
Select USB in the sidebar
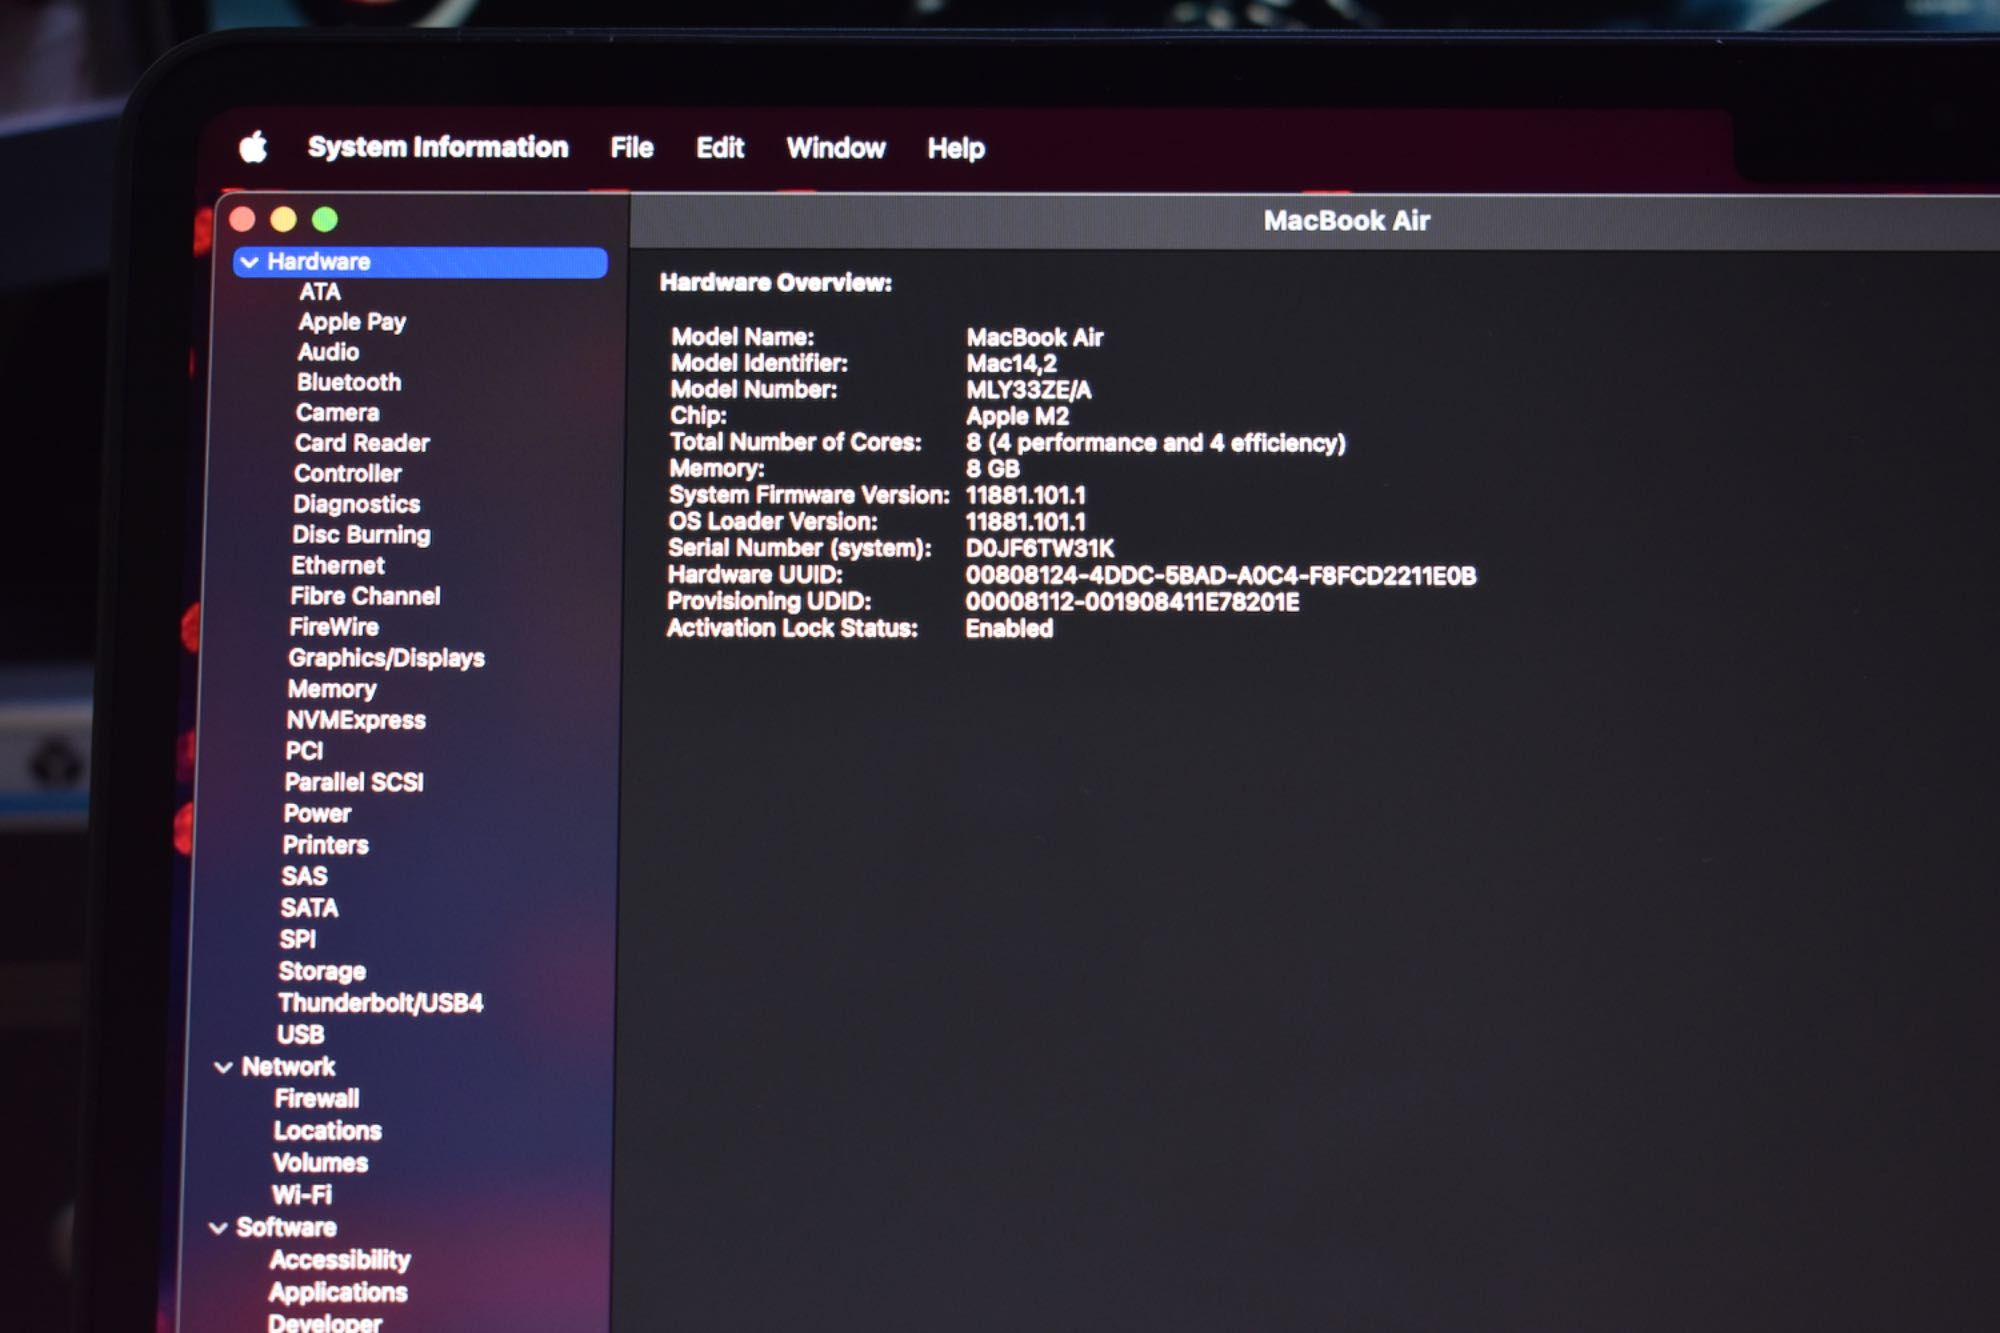point(300,1035)
